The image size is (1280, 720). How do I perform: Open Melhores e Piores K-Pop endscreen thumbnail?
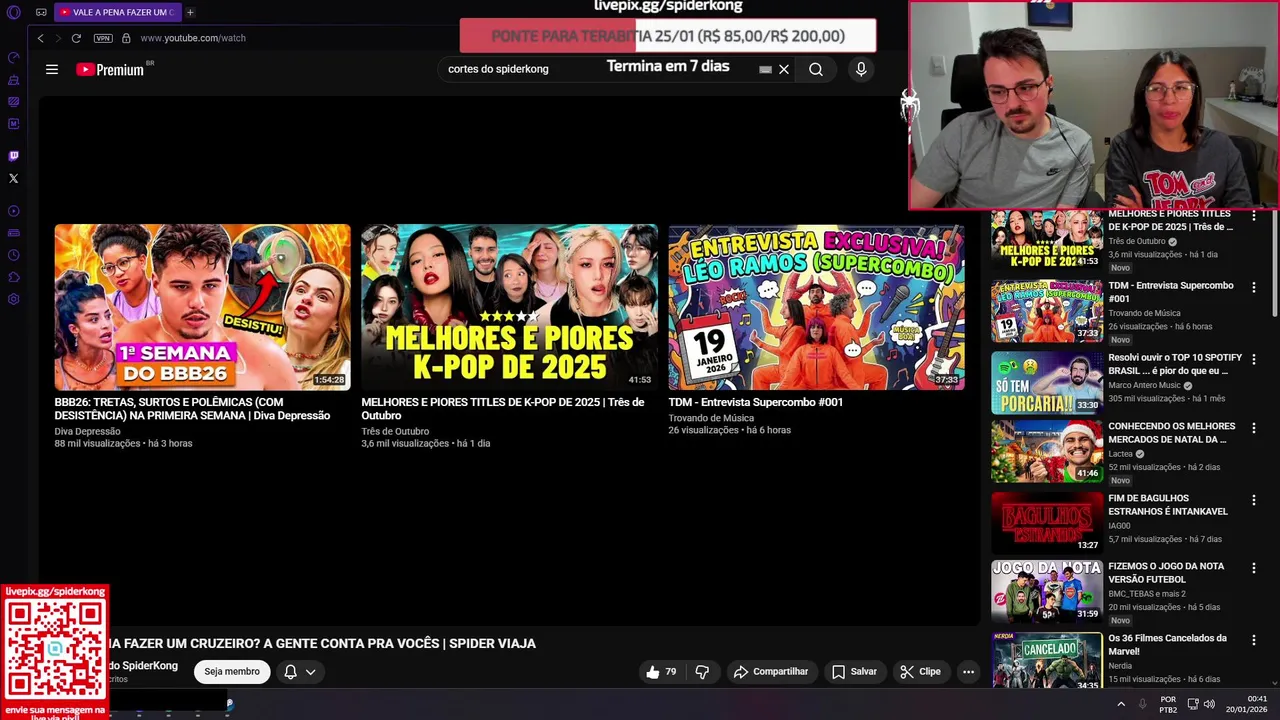click(x=509, y=307)
